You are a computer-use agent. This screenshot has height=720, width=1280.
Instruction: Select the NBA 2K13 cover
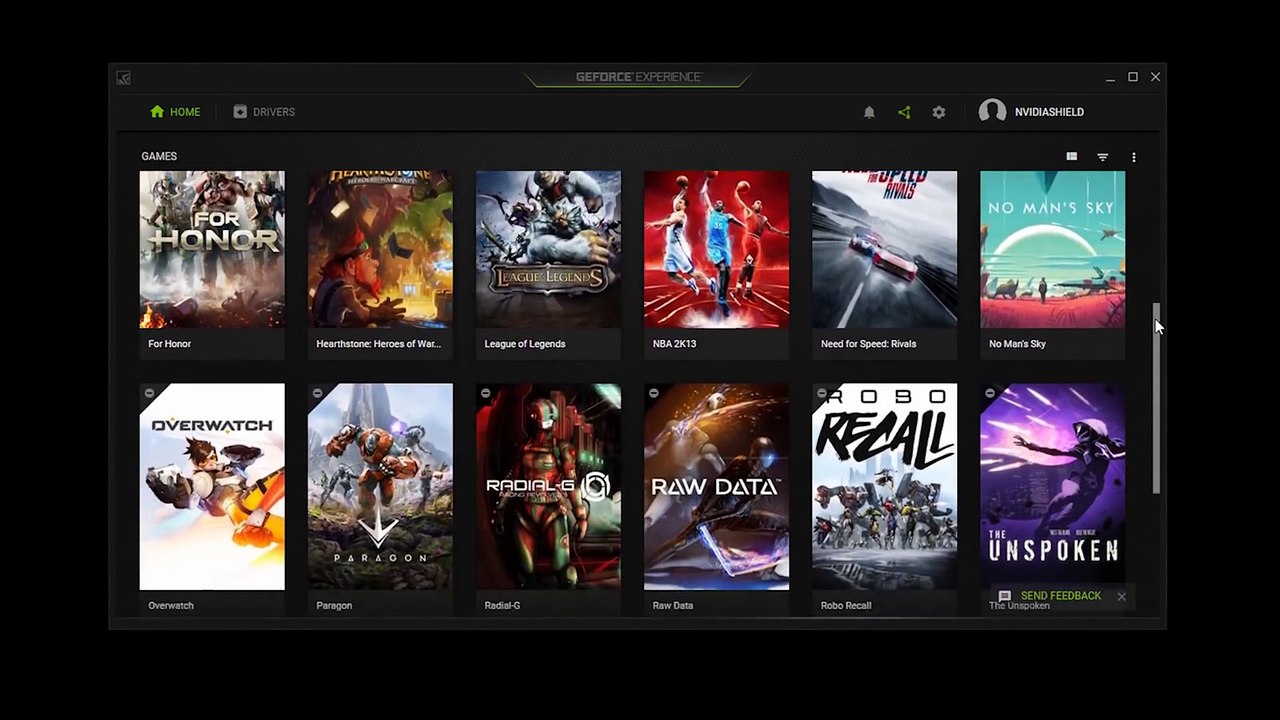click(x=716, y=249)
